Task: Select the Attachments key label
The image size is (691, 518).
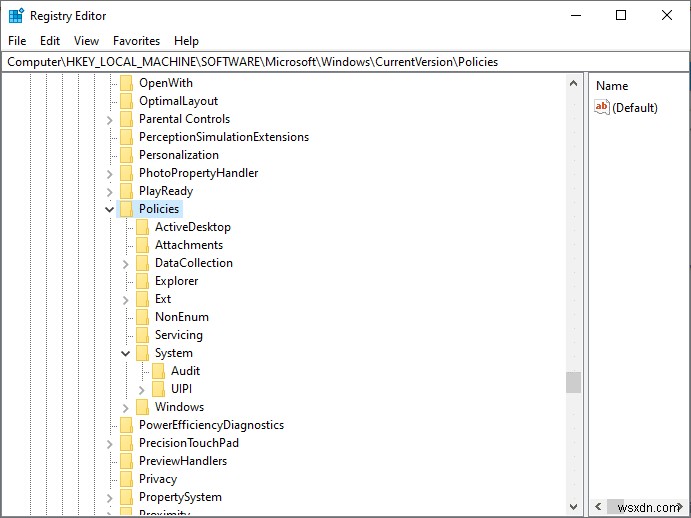Action: [x=189, y=245]
